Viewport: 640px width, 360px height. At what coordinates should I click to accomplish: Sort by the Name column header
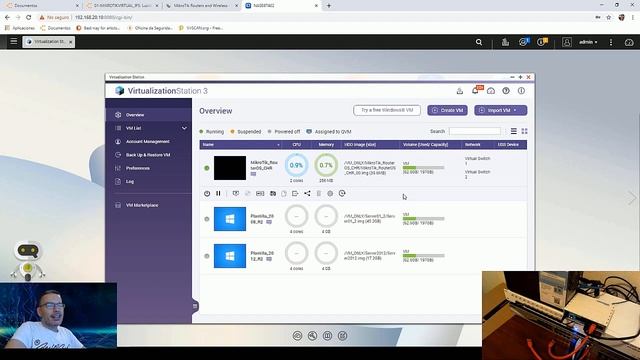(x=240, y=144)
